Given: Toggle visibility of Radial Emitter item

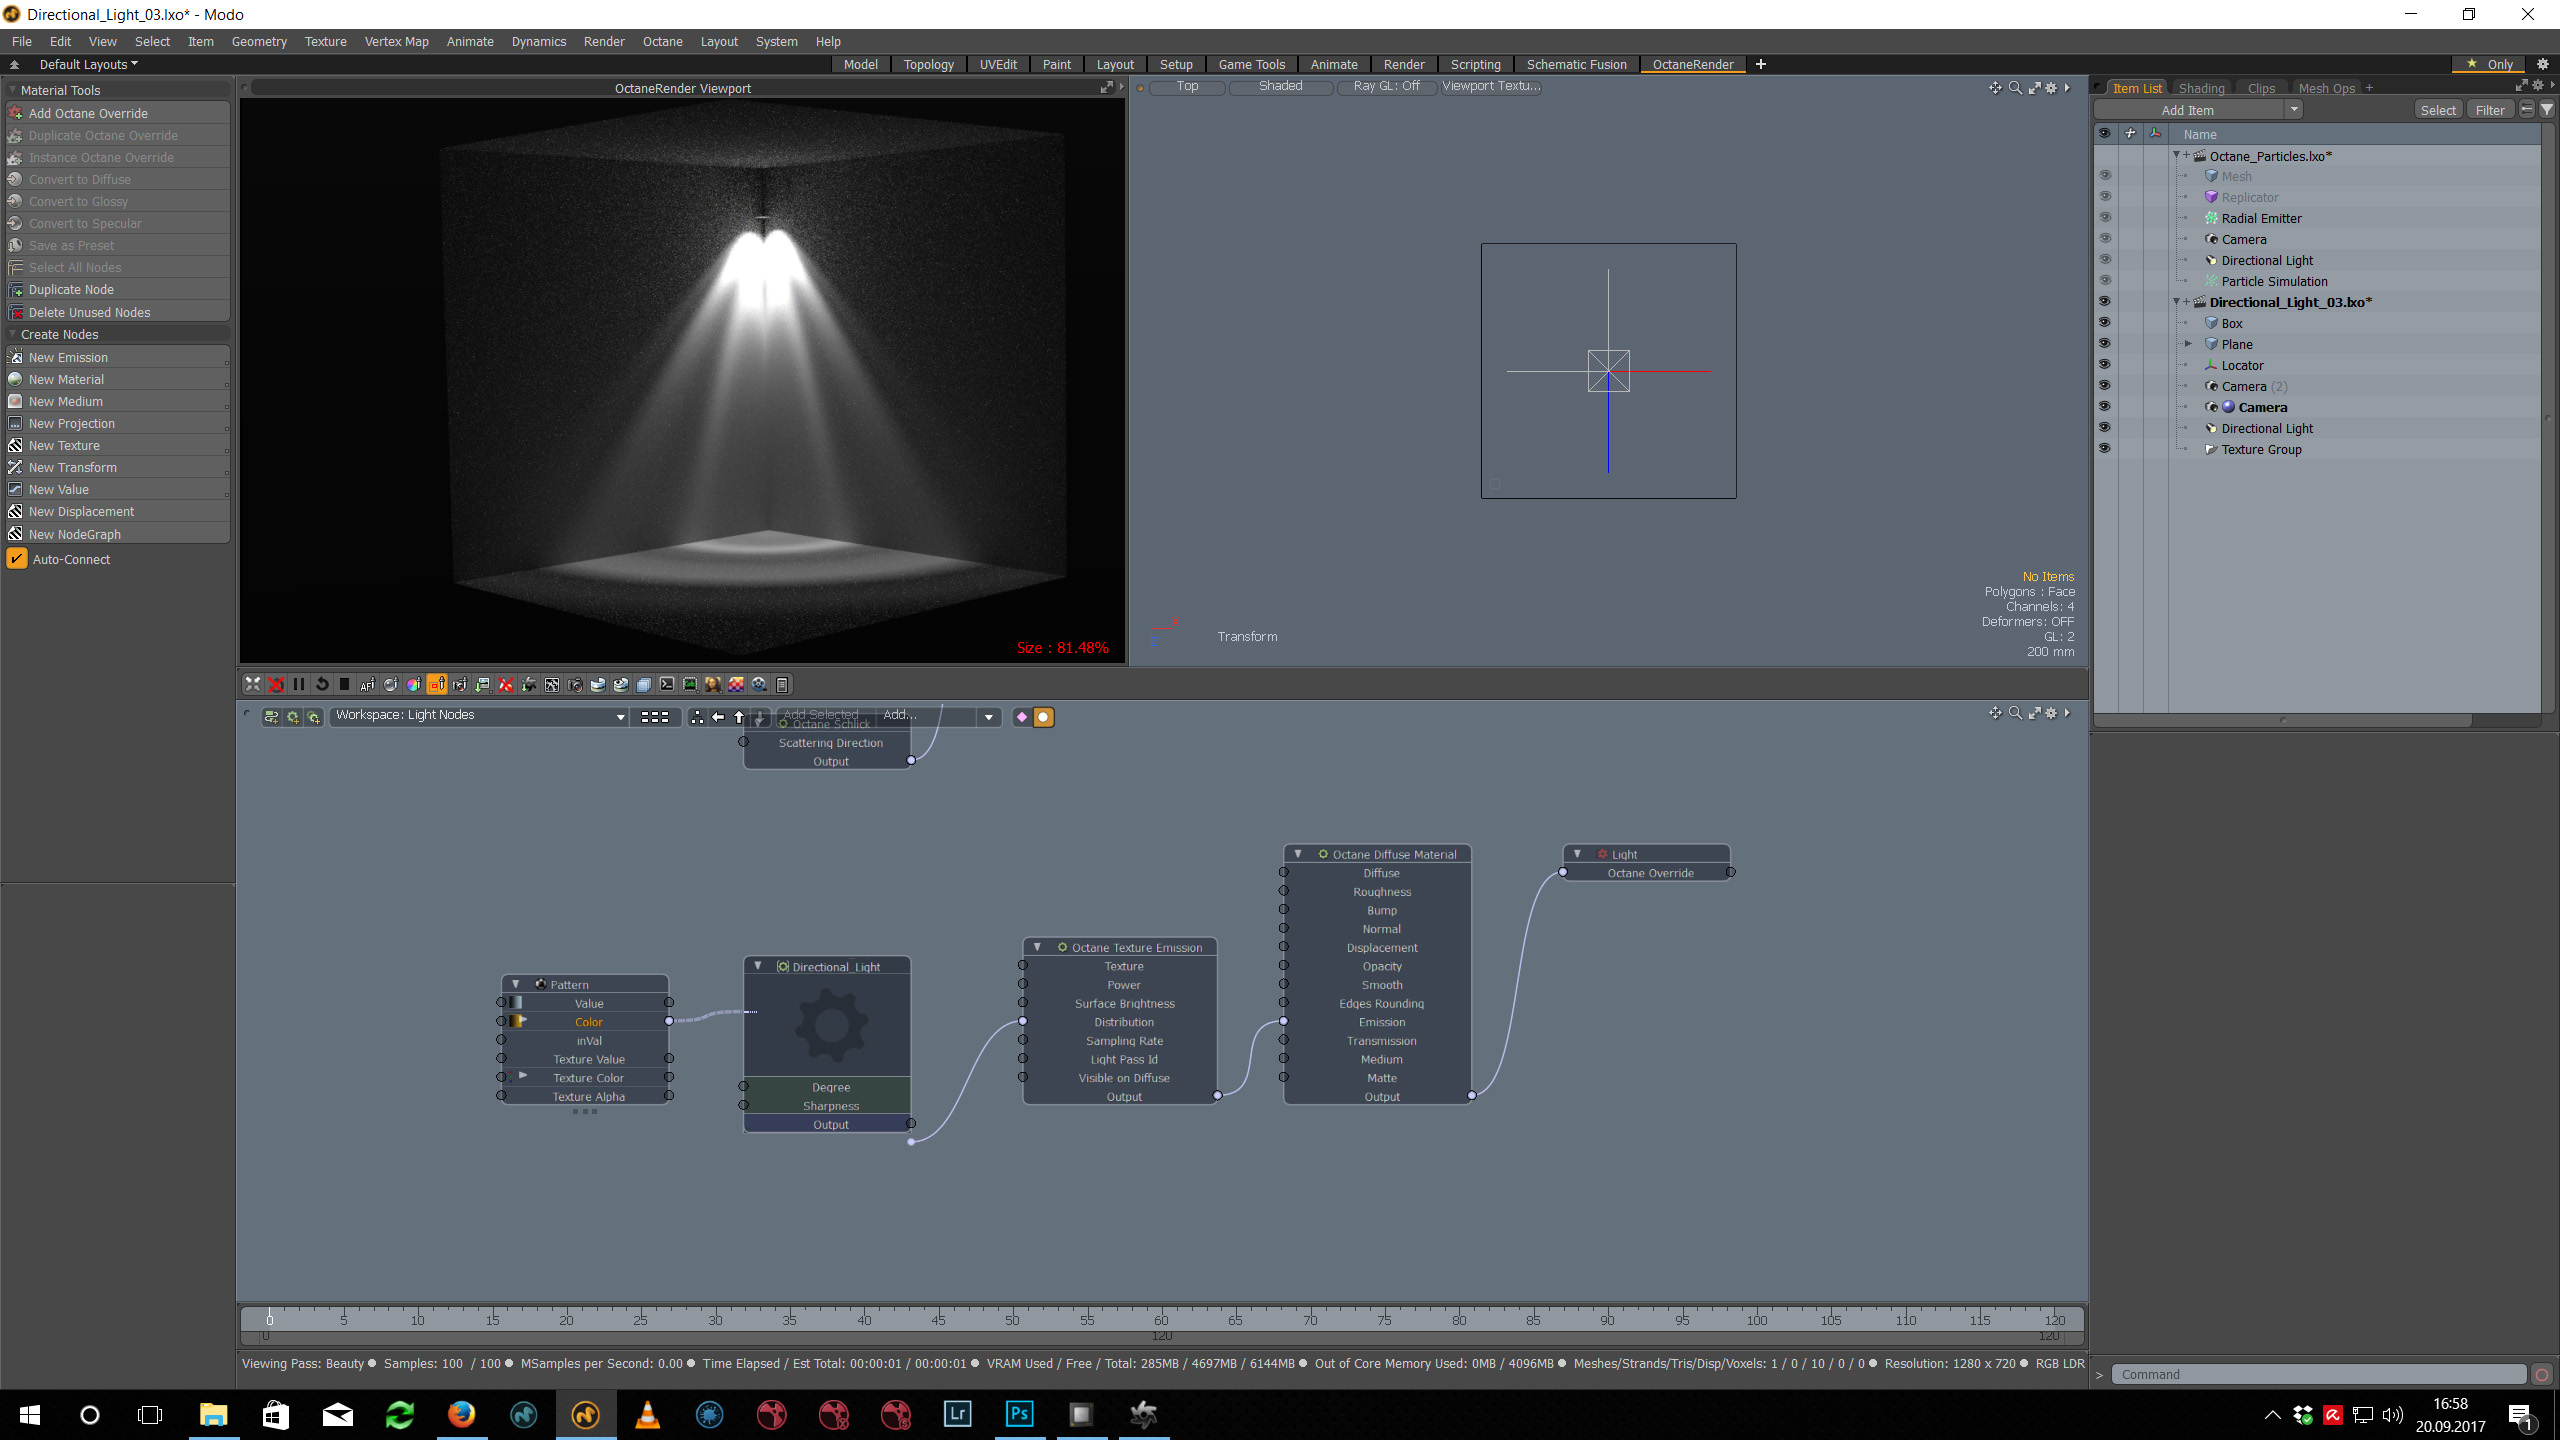Looking at the screenshot, I should click(x=2104, y=218).
